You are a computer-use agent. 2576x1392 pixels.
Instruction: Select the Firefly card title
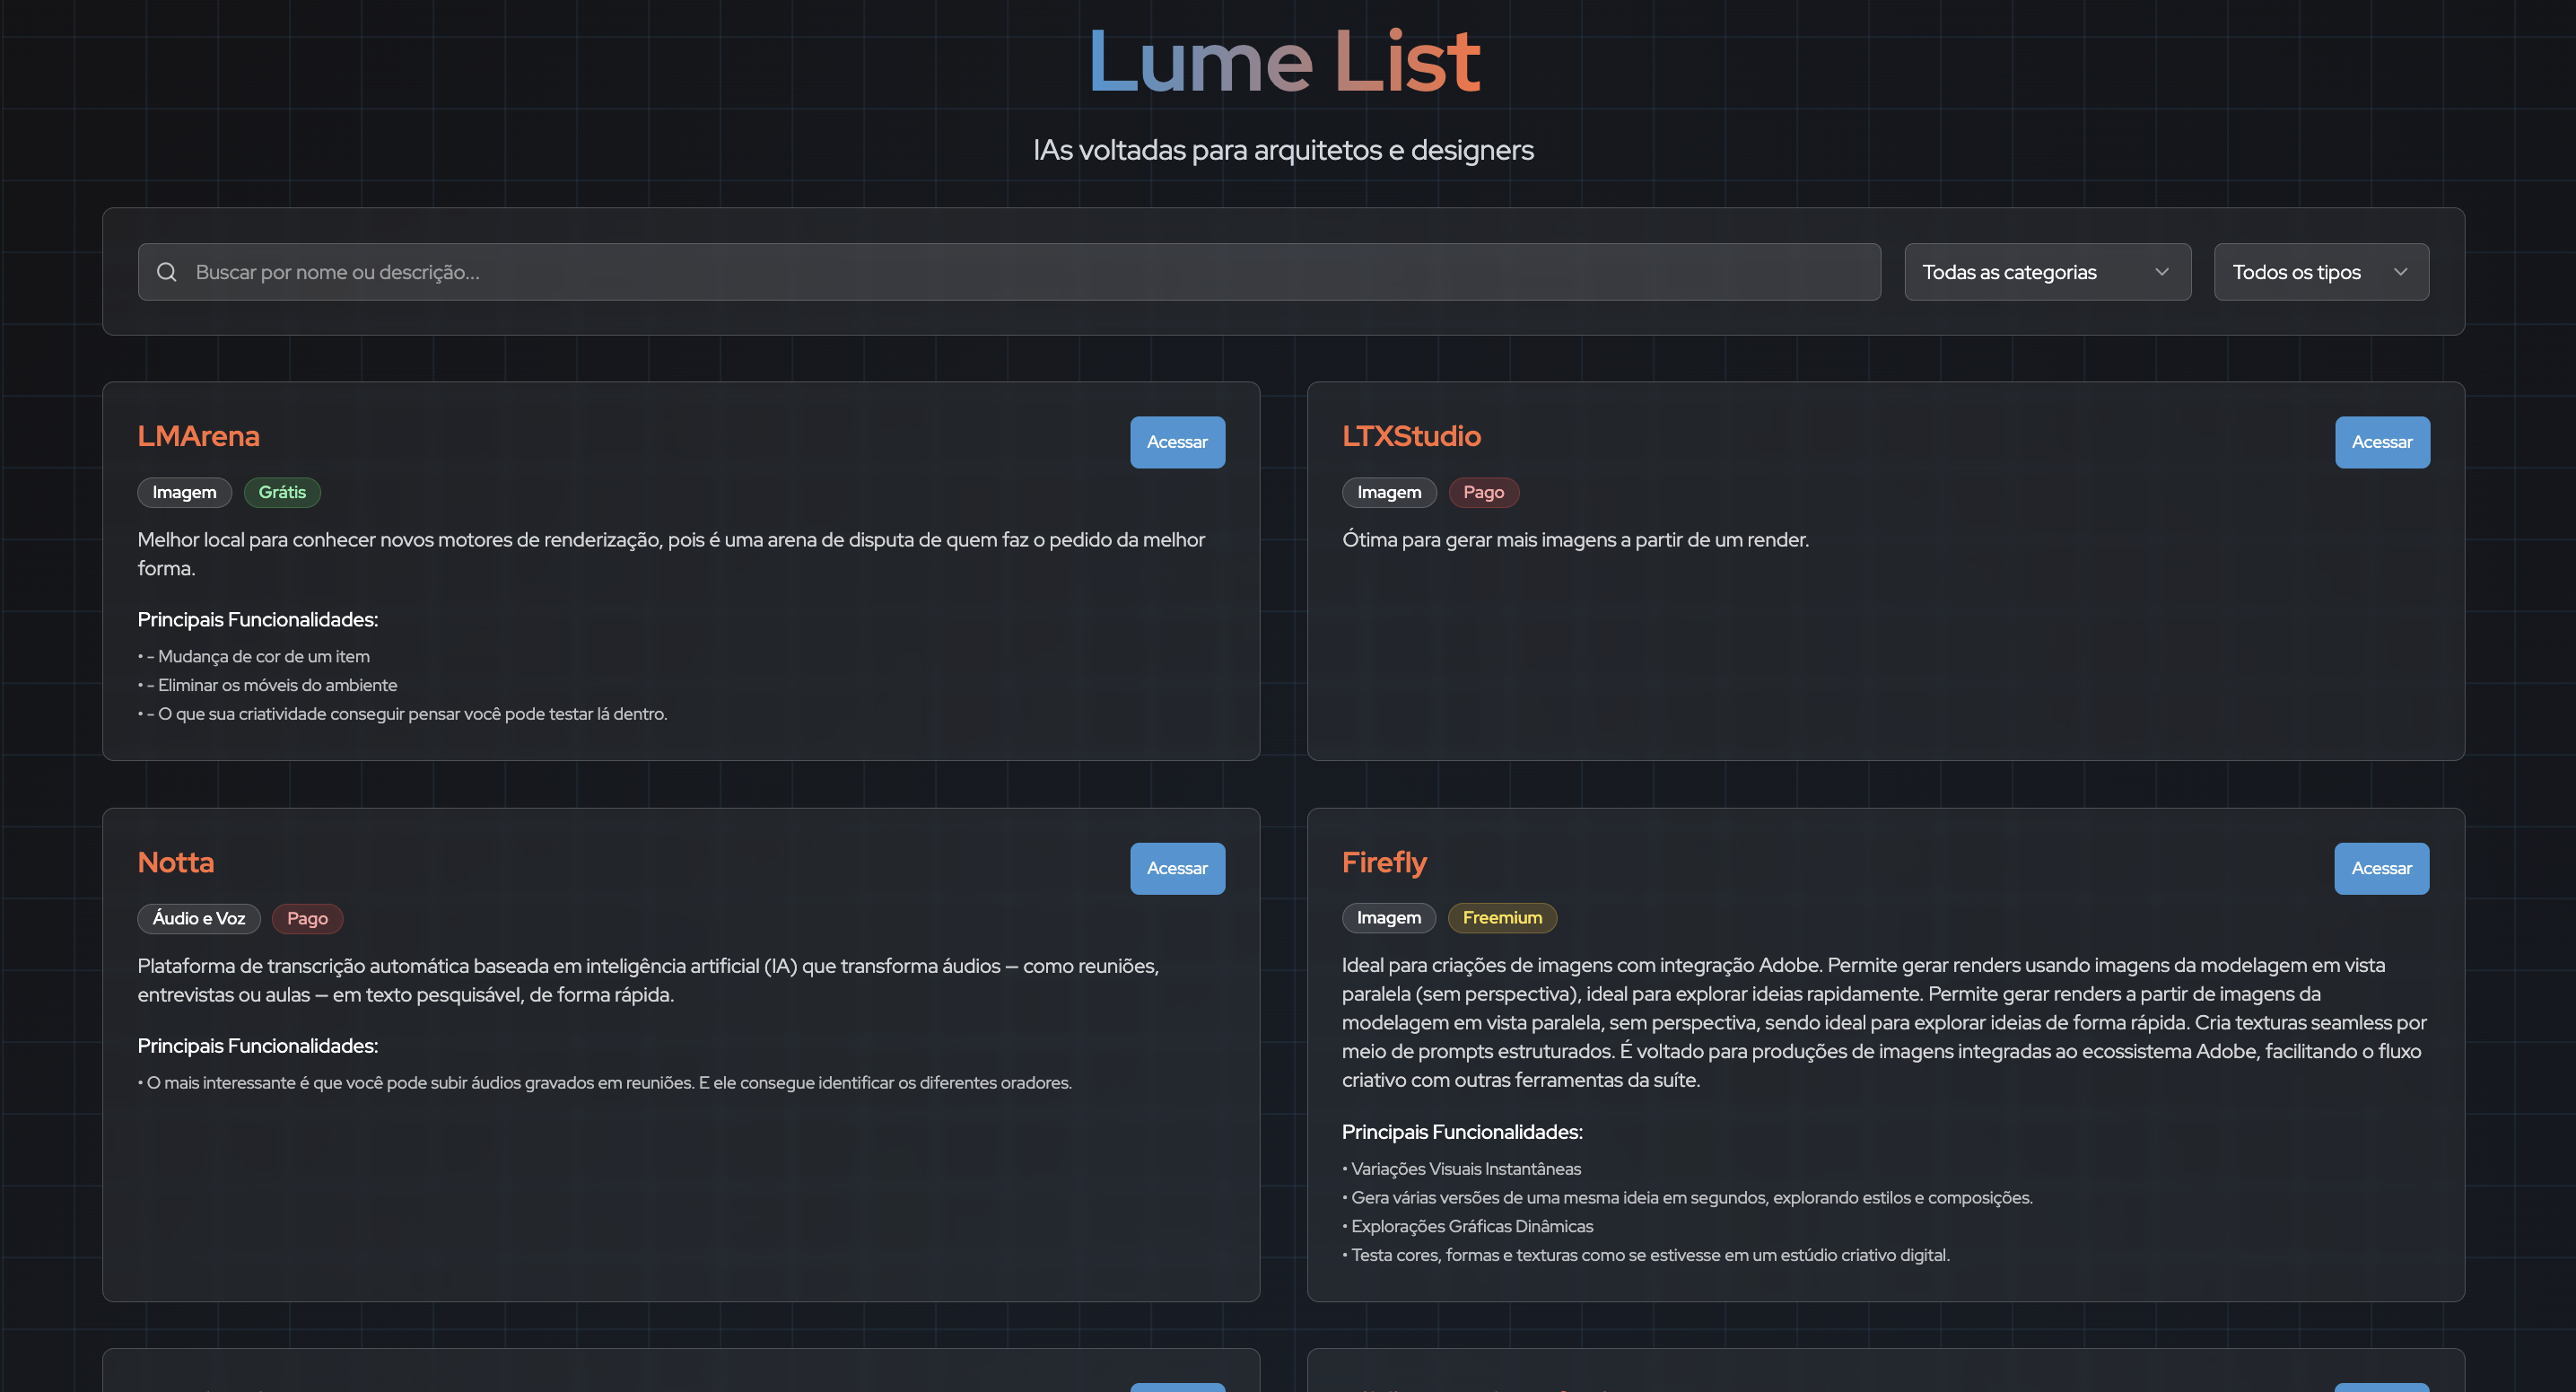(x=1384, y=862)
